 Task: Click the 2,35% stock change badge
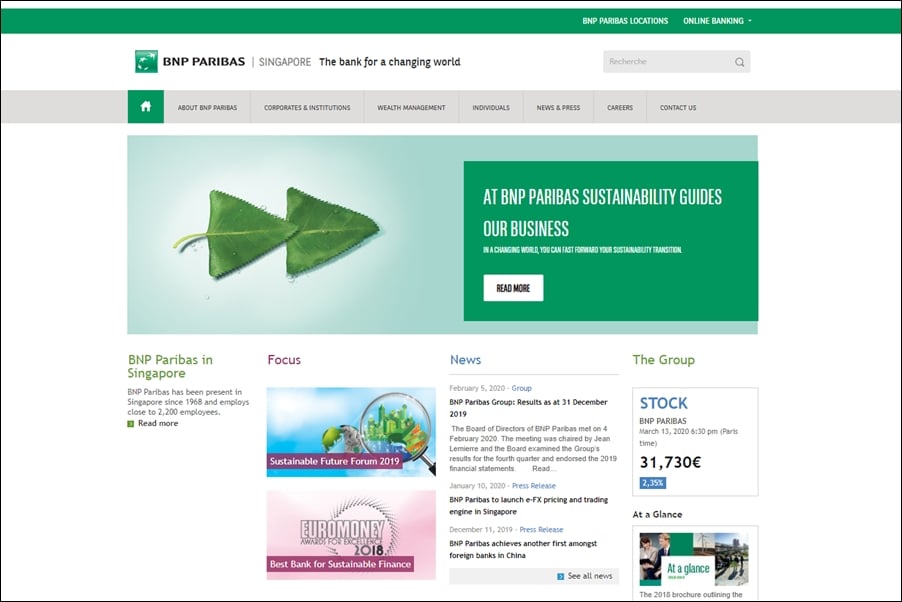[x=652, y=483]
